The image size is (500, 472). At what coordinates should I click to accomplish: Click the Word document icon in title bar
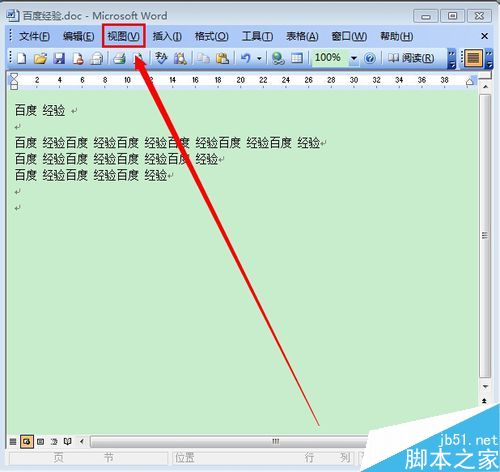pyautogui.click(x=12, y=15)
